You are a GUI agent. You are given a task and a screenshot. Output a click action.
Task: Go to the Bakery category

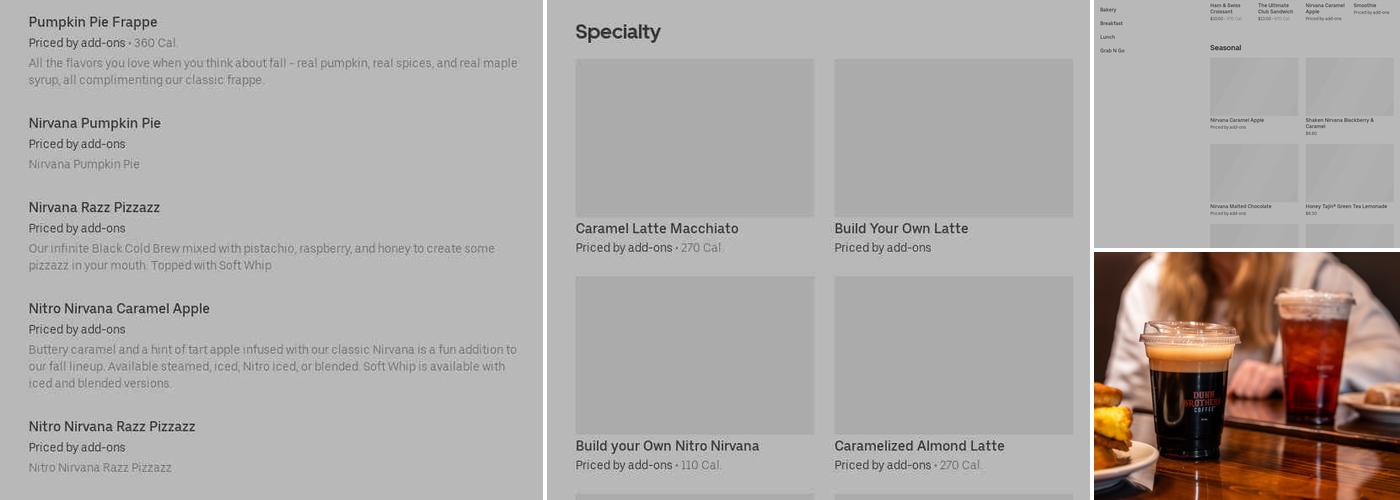coord(1108,10)
